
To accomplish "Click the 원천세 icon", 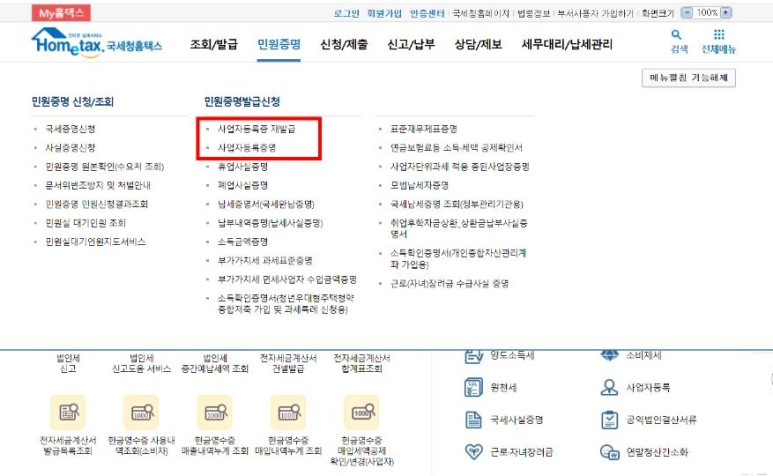I will coord(474,388).
